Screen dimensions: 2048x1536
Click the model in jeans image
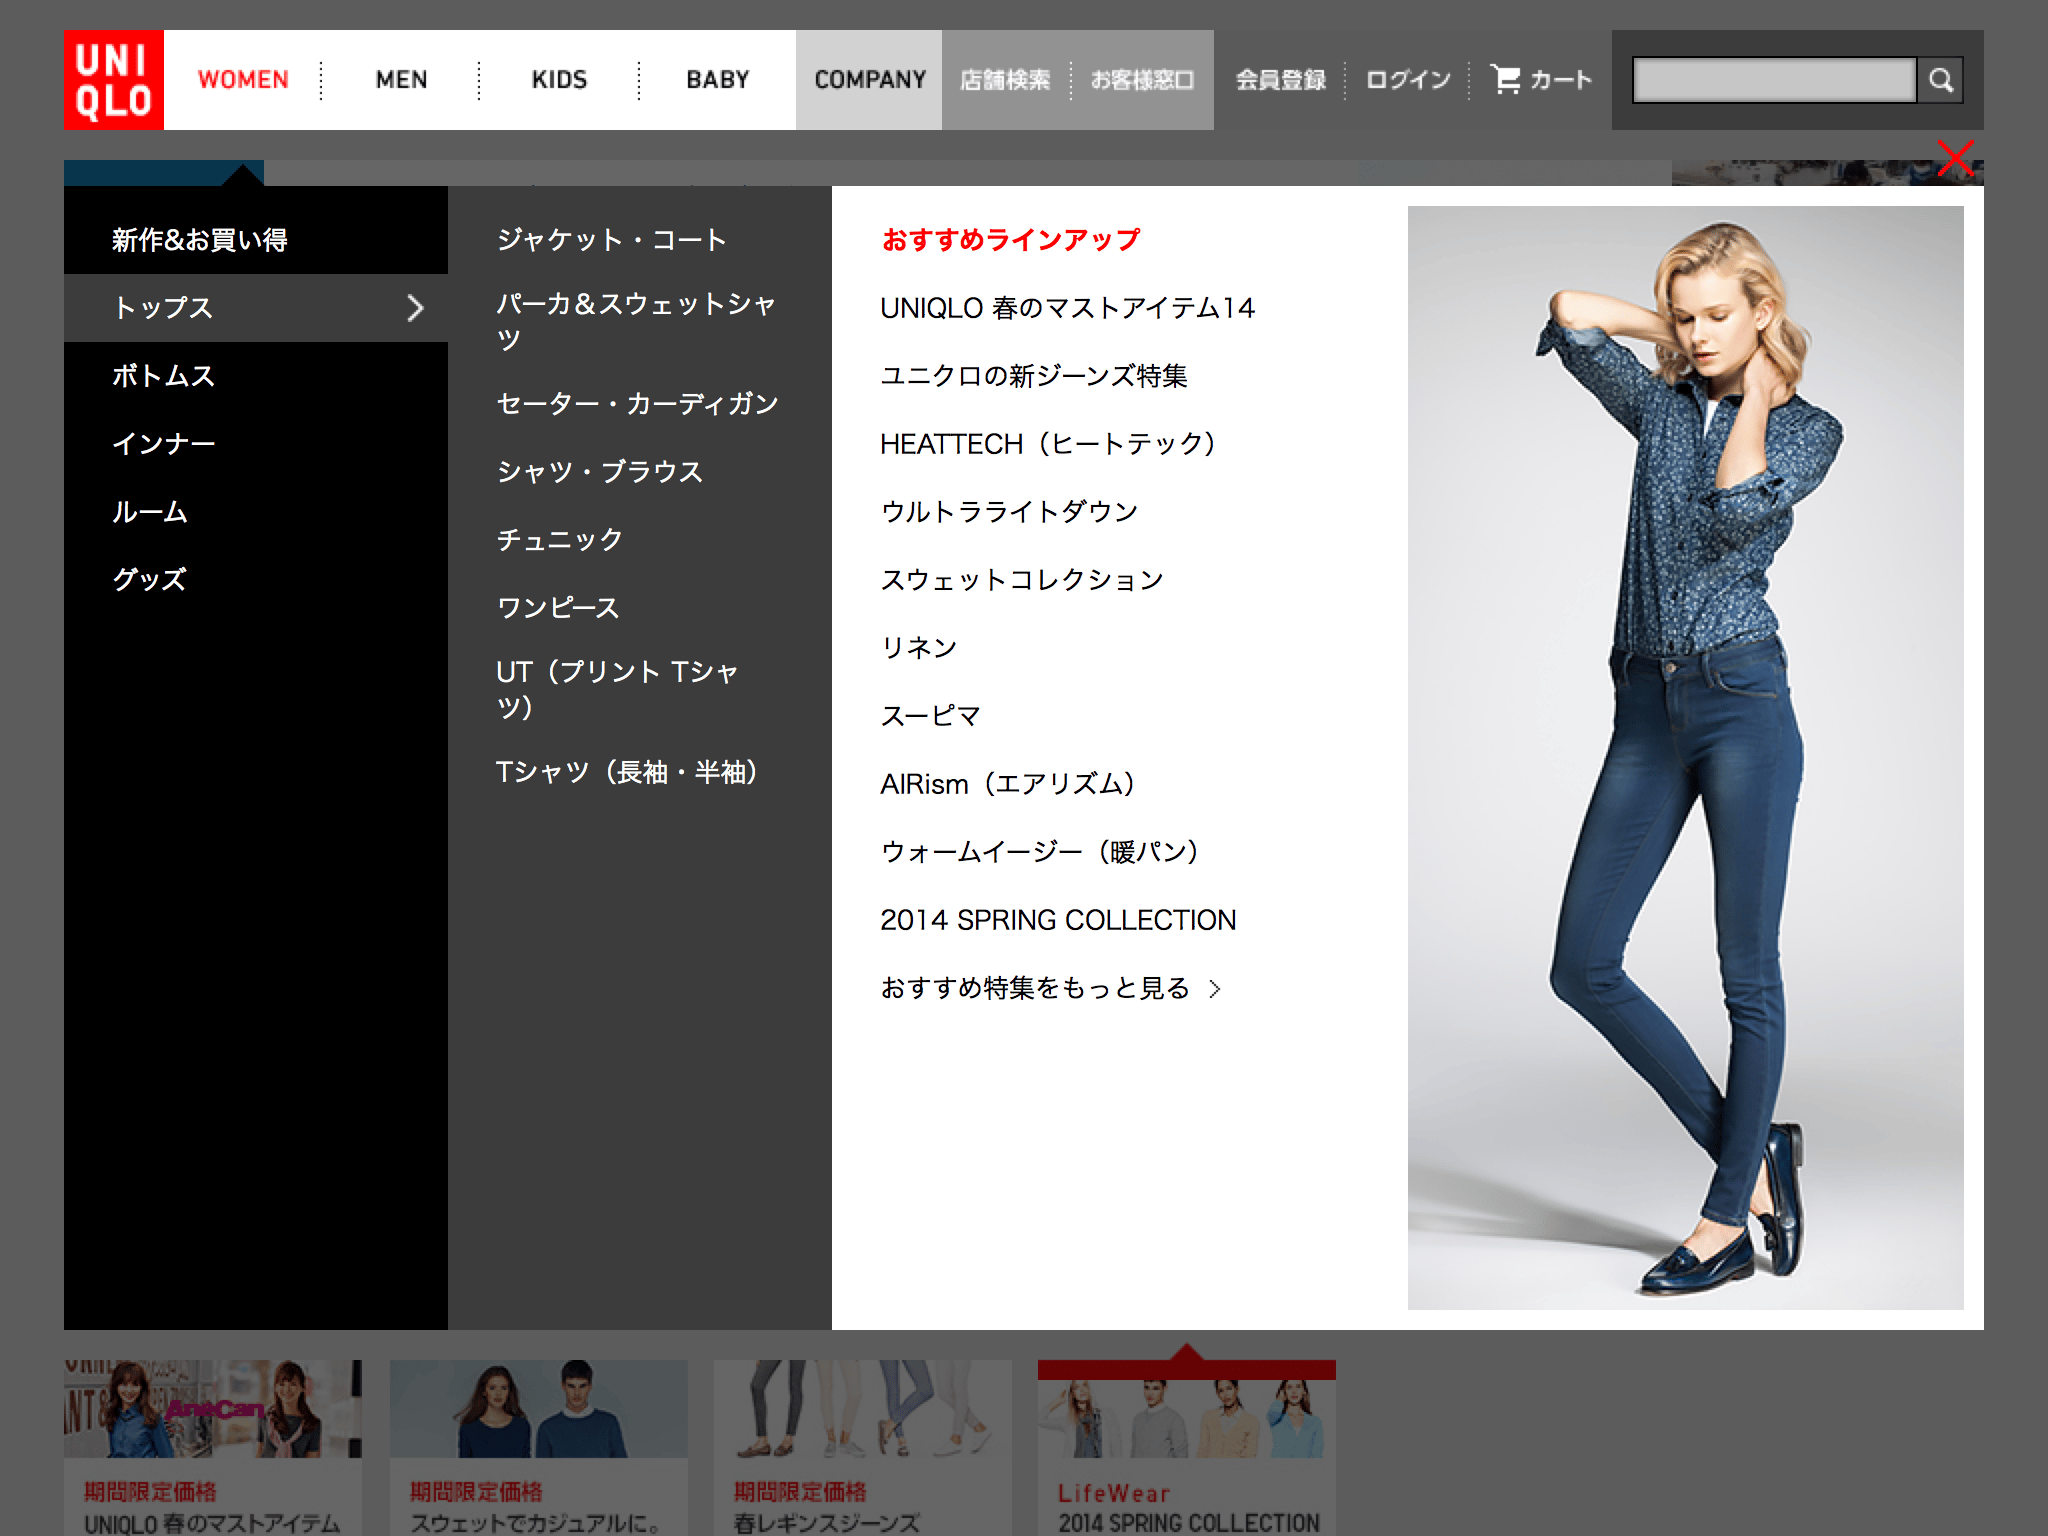tap(1685, 758)
